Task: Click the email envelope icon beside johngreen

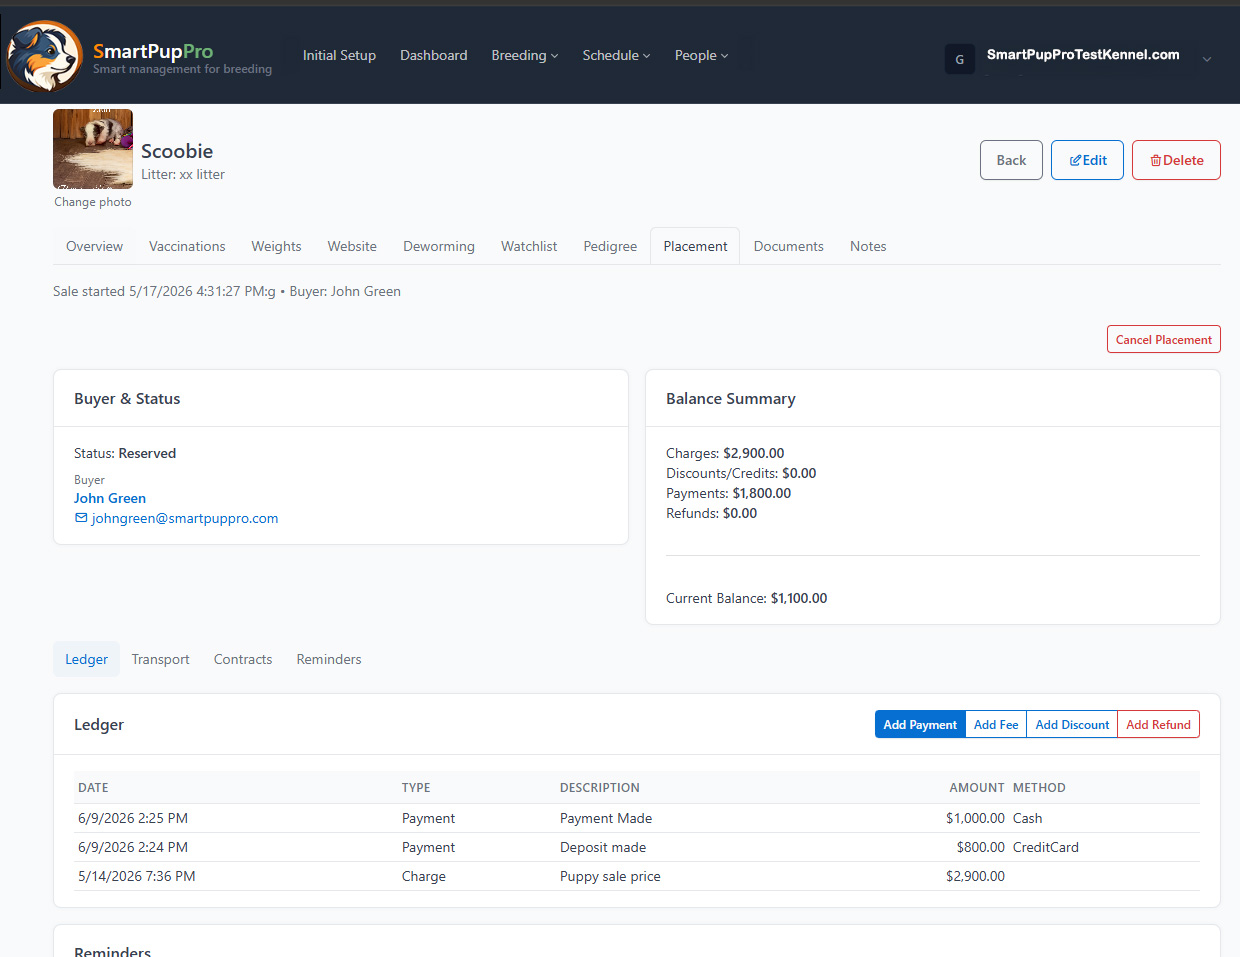Action: click(x=81, y=518)
